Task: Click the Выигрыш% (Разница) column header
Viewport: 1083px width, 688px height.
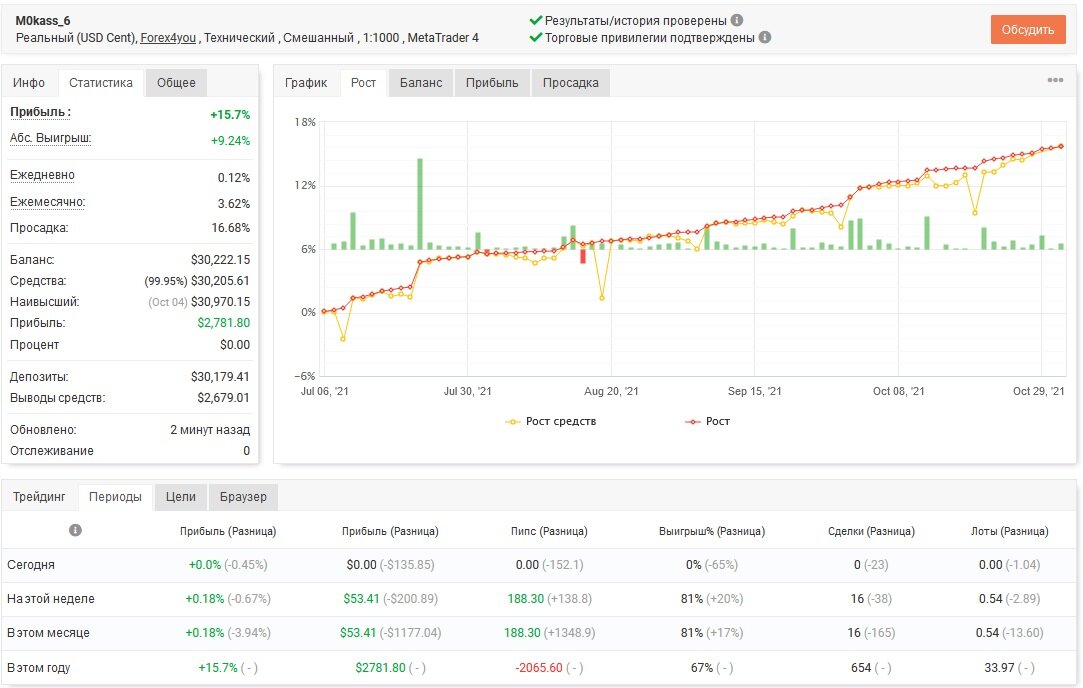Action: pyautogui.click(x=712, y=531)
